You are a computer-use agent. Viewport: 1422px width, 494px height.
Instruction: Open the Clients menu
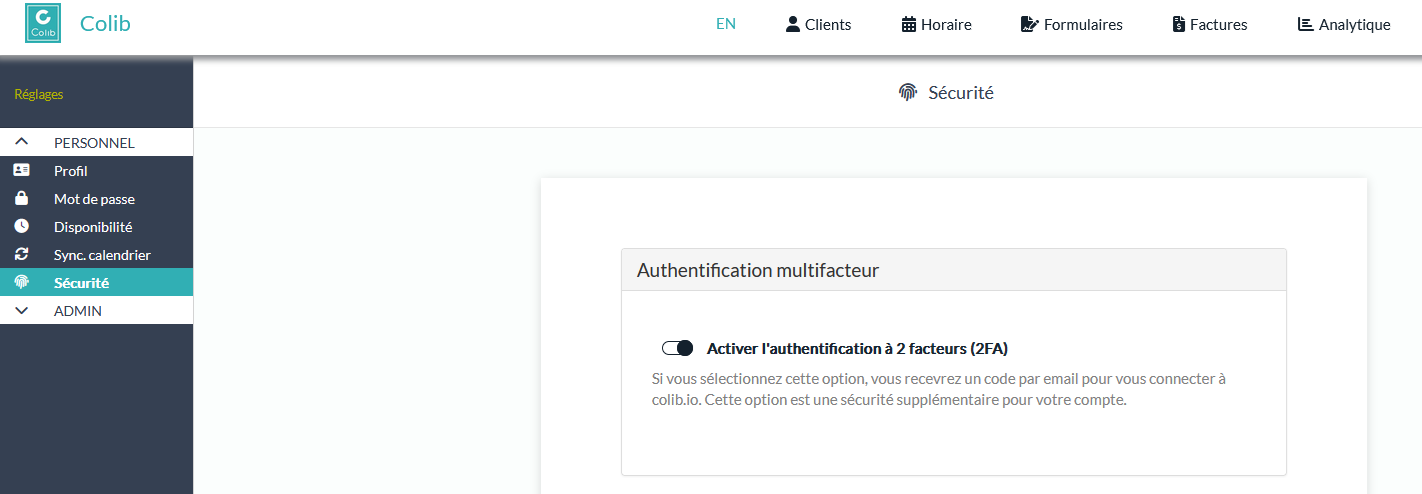pos(819,24)
